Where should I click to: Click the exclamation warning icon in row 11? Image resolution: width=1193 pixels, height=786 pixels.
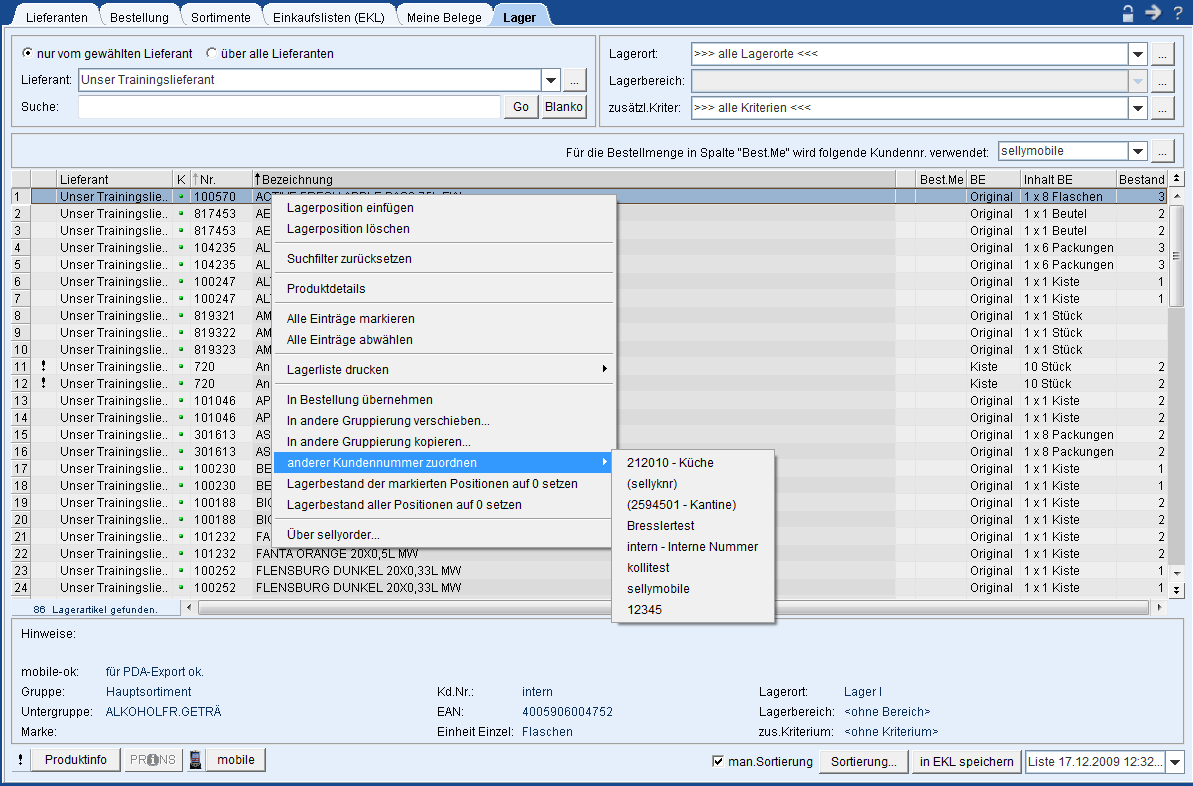[43, 366]
